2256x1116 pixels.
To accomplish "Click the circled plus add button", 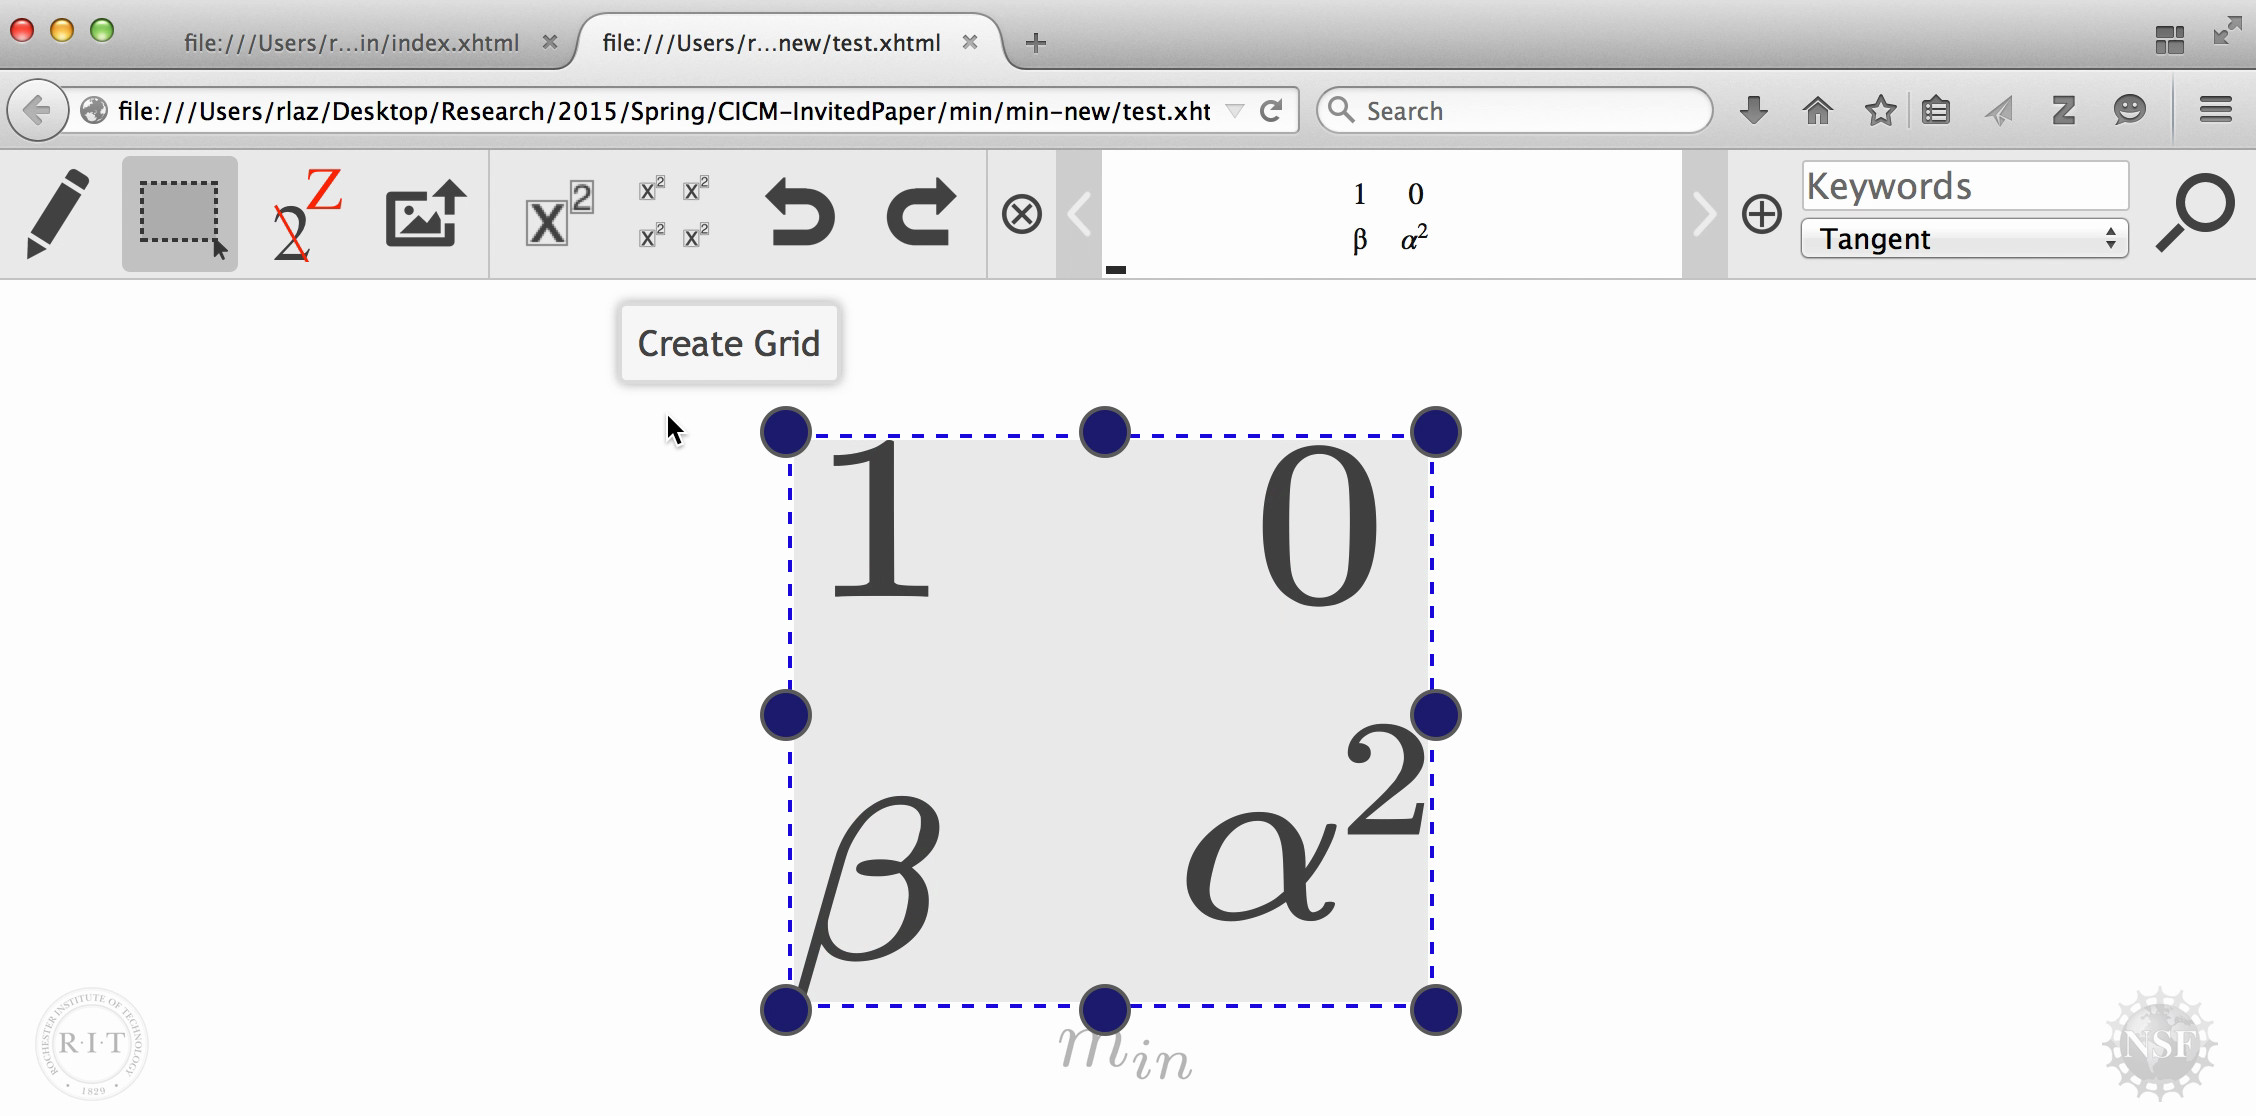I will [x=1761, y=214].
